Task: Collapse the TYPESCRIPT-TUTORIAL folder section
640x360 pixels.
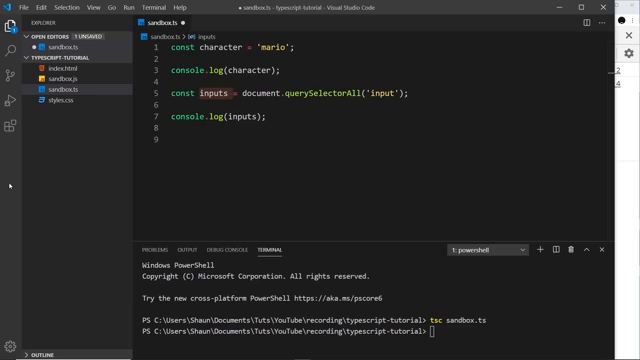Action: click(27, 58)
